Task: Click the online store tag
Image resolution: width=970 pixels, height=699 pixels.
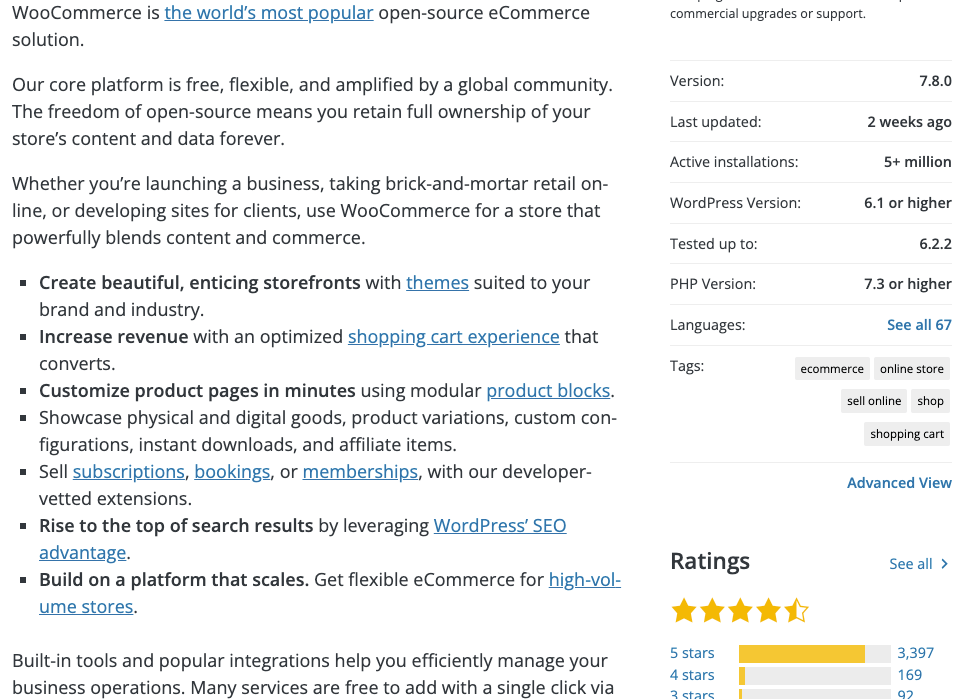Action: (911, 368)
